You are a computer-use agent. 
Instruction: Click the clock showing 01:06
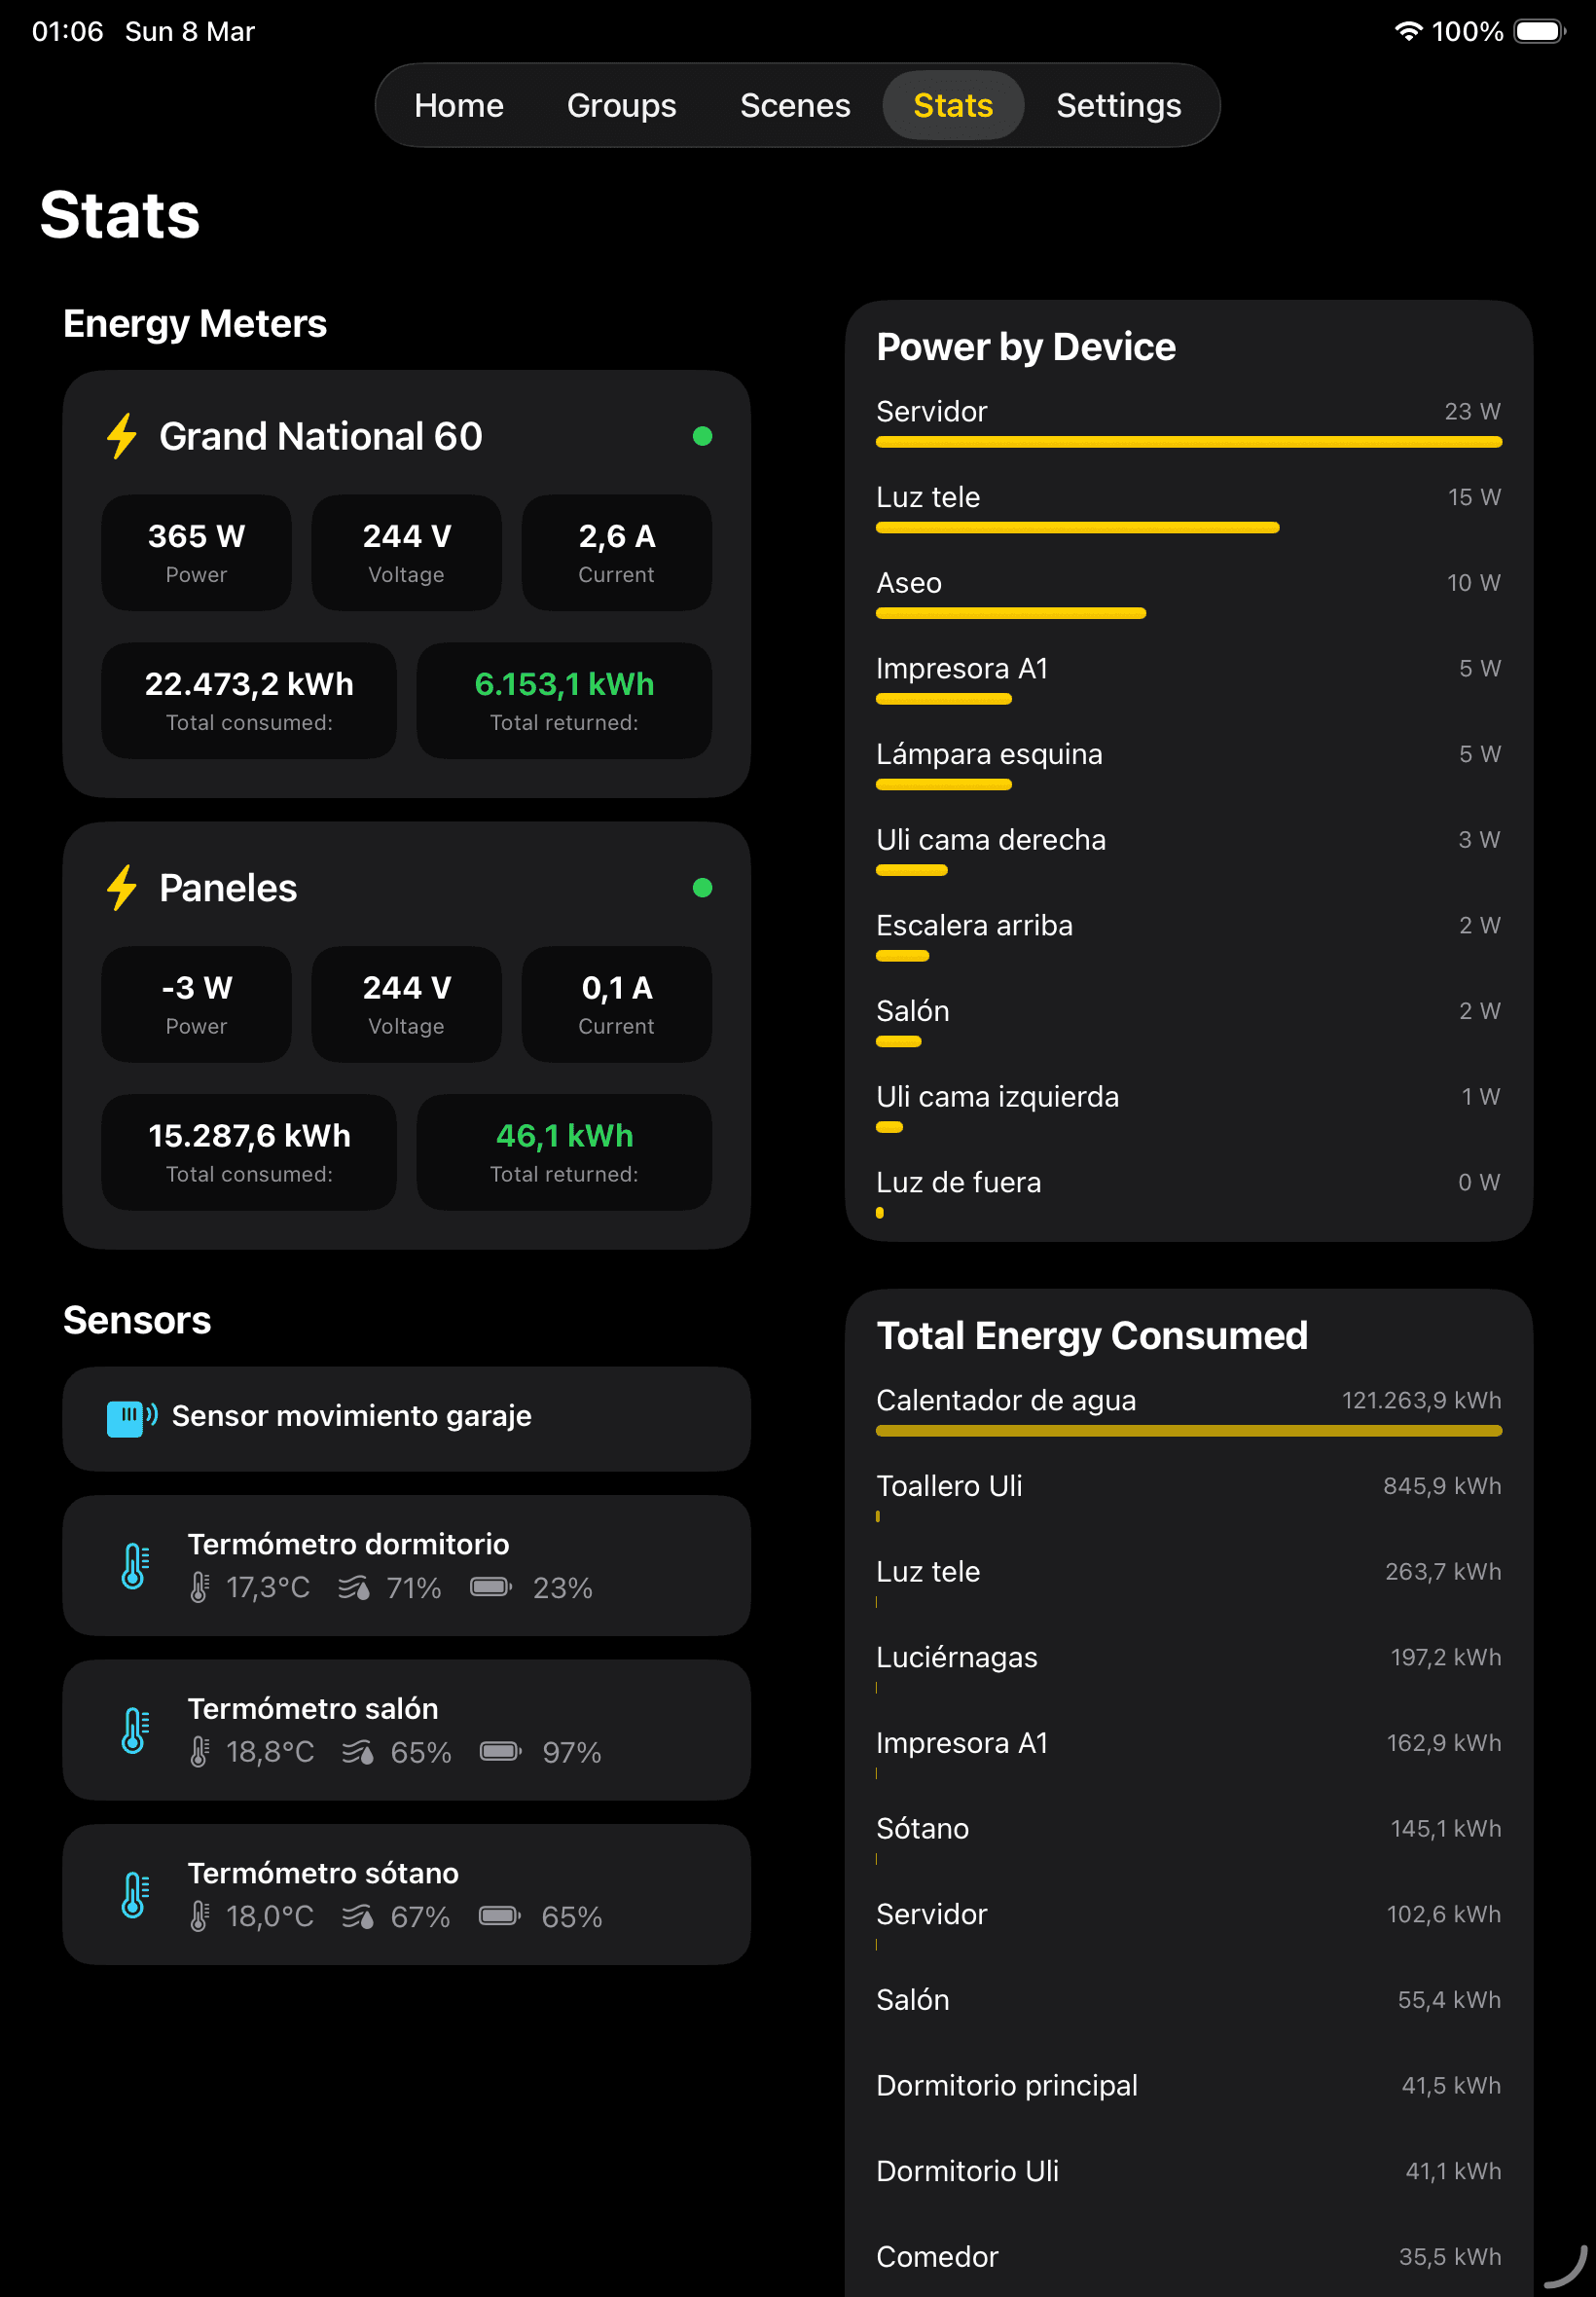click(x=65, y=31)
